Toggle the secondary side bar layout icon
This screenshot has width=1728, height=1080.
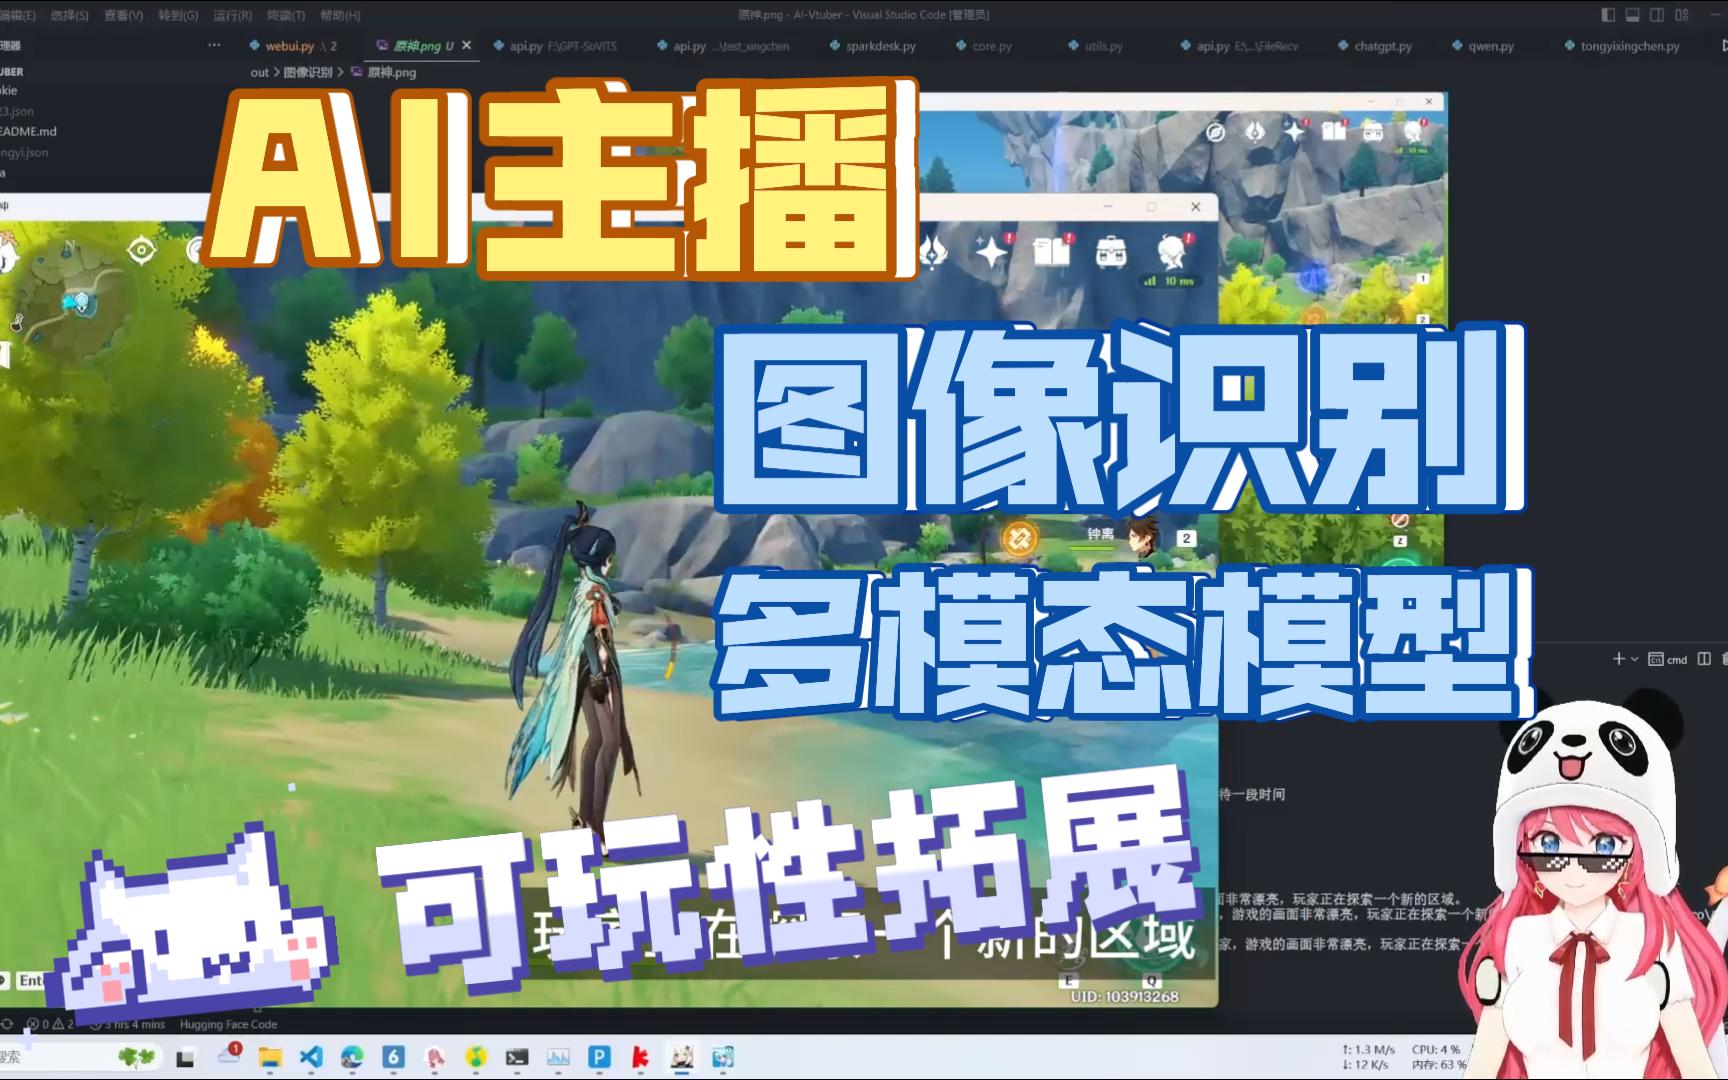(x=1657, y=15)
